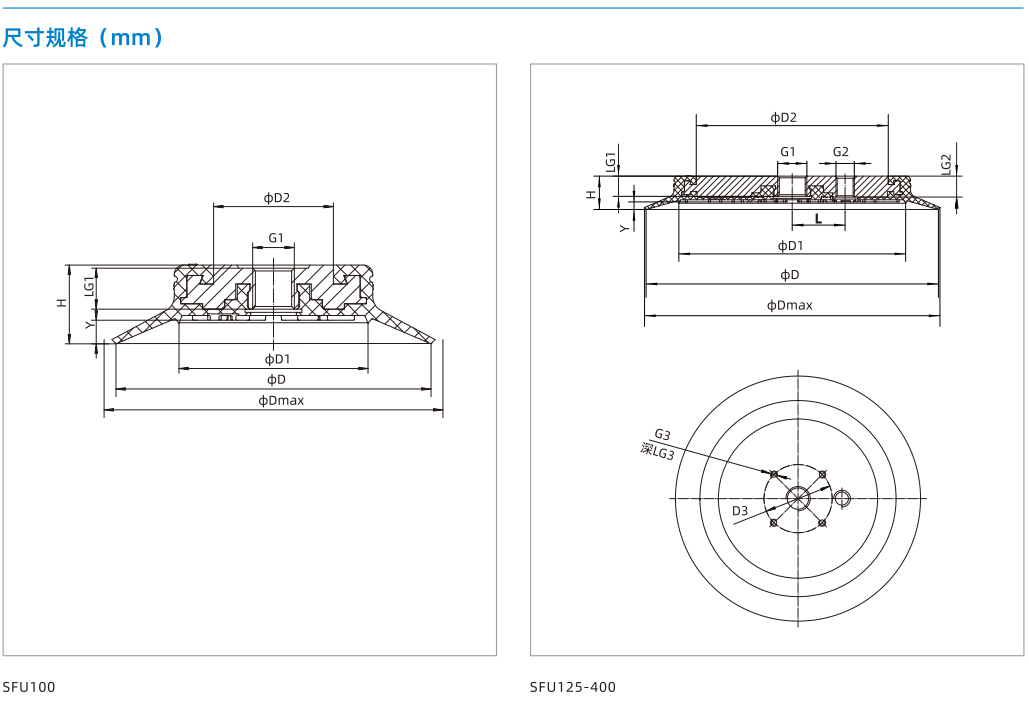Screen dimensions: 1029x702
Task: Click the bold L dimension label
Action: 818,218
